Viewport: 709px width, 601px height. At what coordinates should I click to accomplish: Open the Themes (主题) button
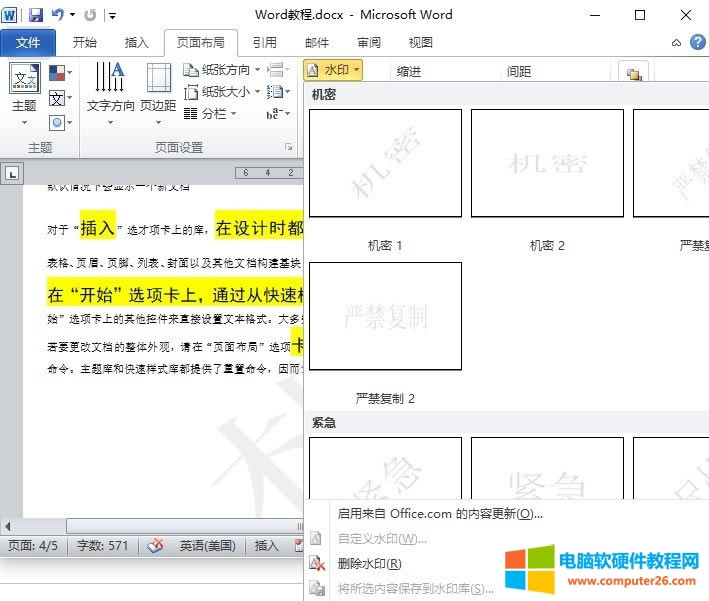click(x=24, y=90)
